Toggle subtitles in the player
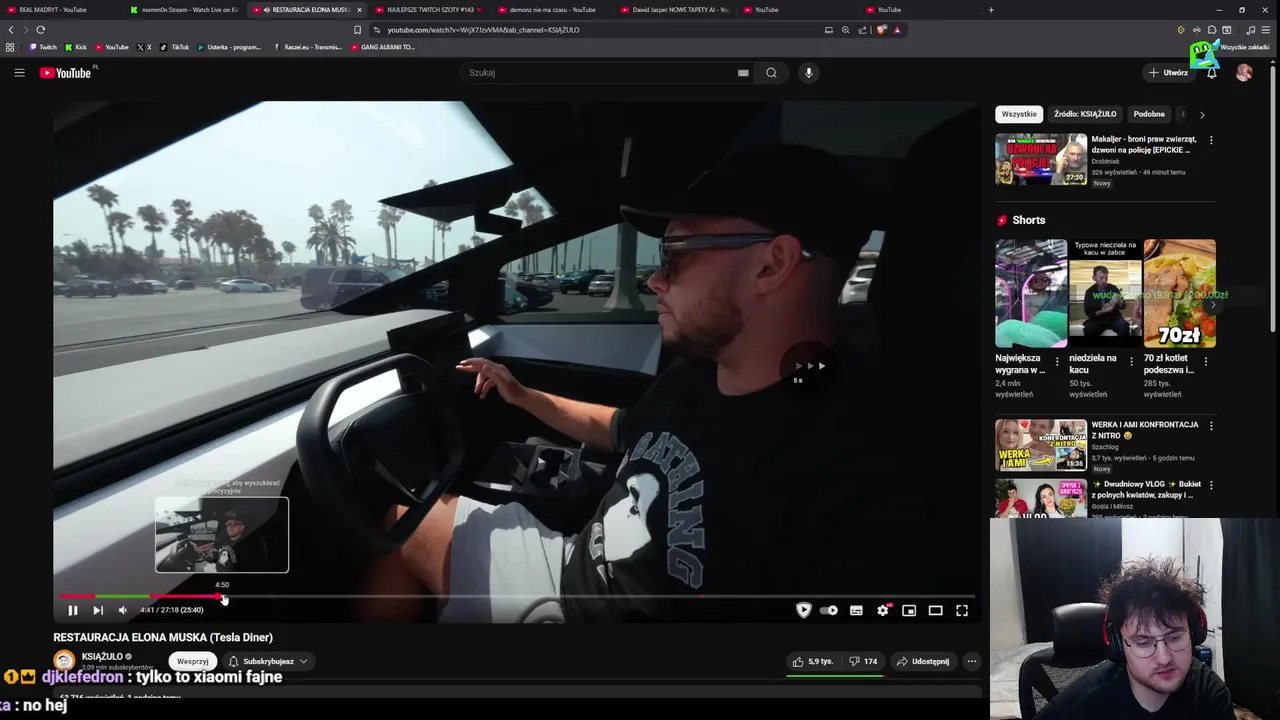The height and width of the screenshot is (720, 1280). click(856, 610)
